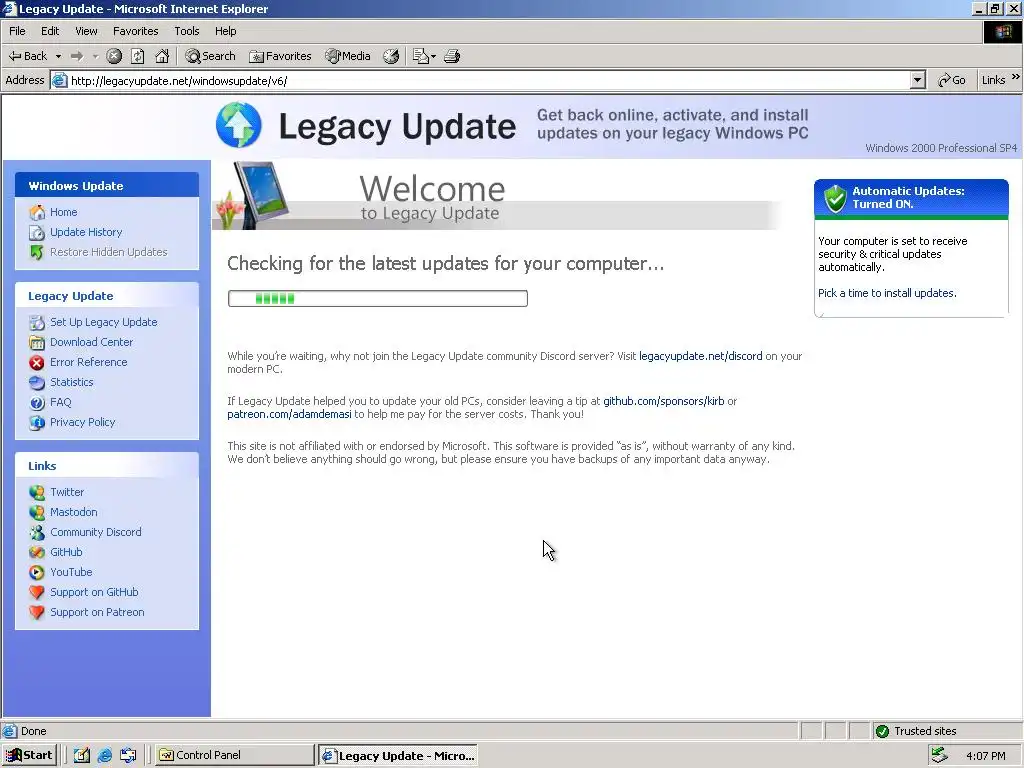Open the Edit menu
1024x768 pixels.
click(x=50, y=31)
